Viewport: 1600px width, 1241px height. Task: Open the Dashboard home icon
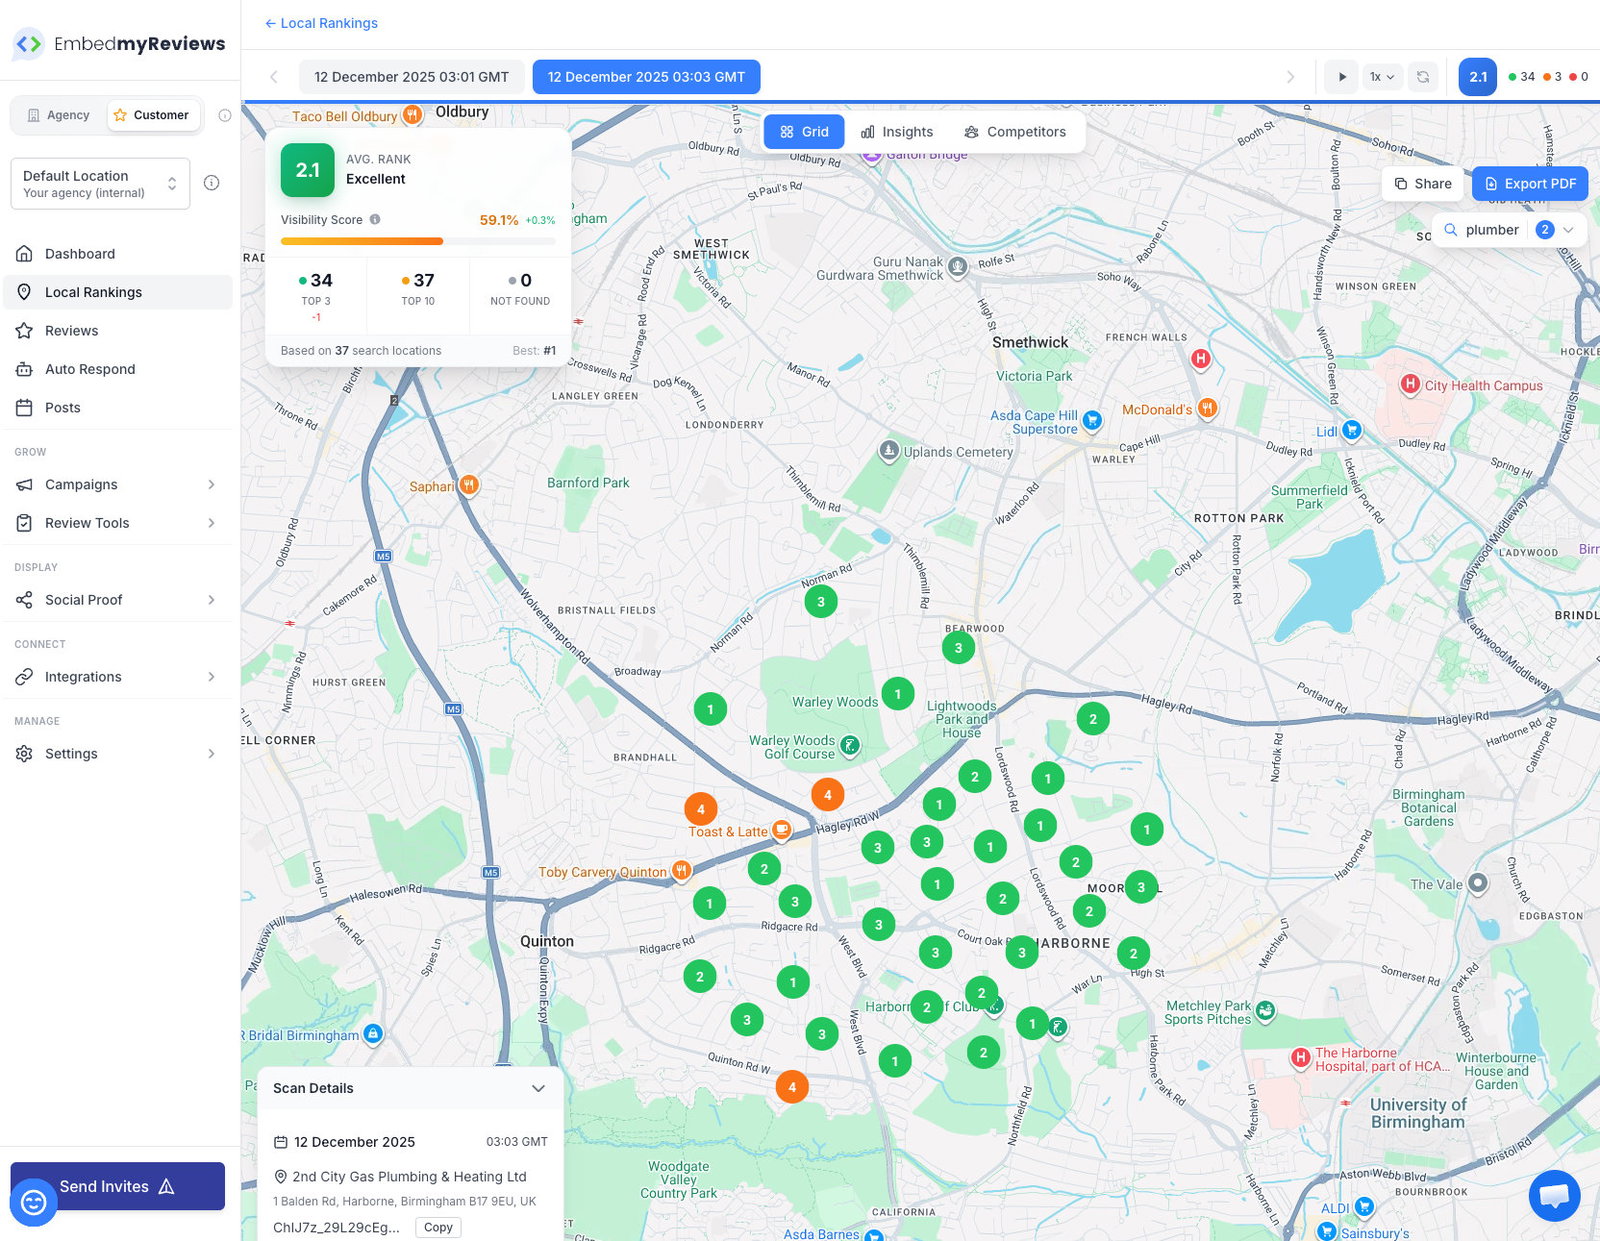[x=25, y=254]
